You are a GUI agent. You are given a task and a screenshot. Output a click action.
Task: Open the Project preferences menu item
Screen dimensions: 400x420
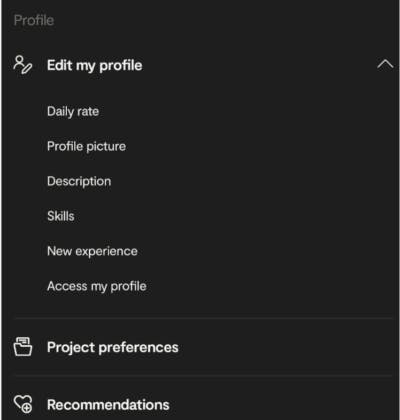pos(113,347)
